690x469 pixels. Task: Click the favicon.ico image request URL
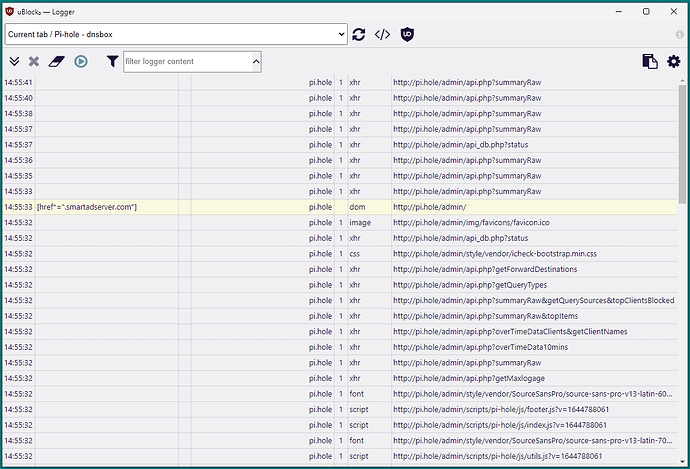point(471,223)
